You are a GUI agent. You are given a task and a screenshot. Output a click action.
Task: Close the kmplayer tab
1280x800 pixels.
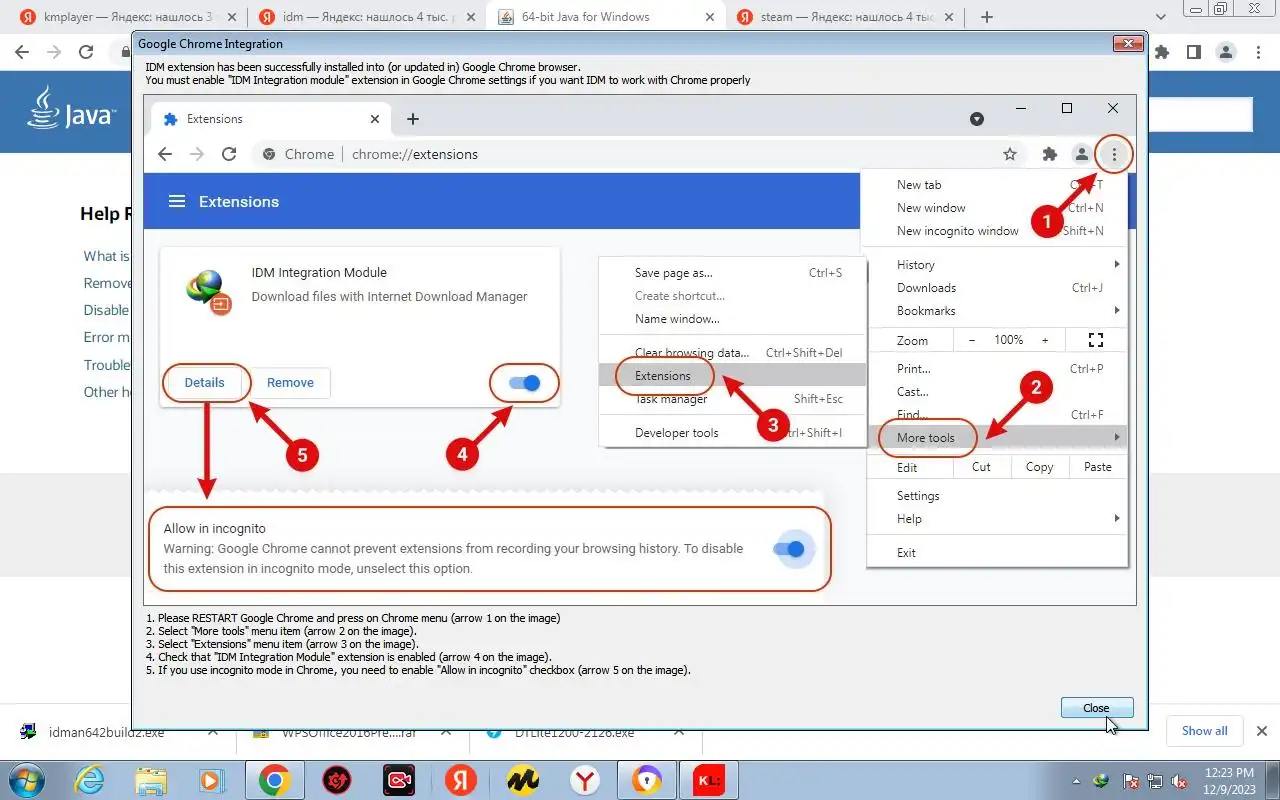click(232, 17)
